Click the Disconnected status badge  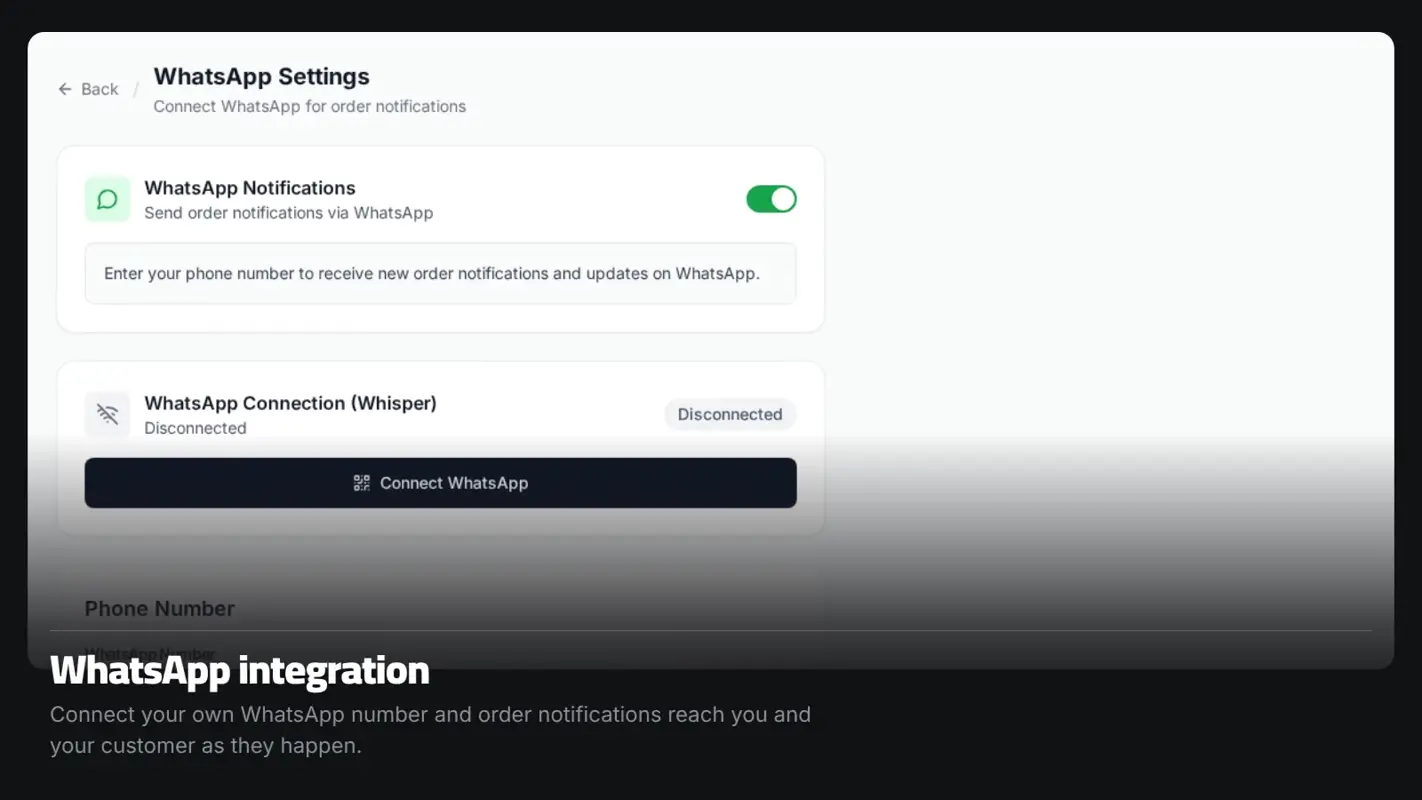click(x=730, y=414)
